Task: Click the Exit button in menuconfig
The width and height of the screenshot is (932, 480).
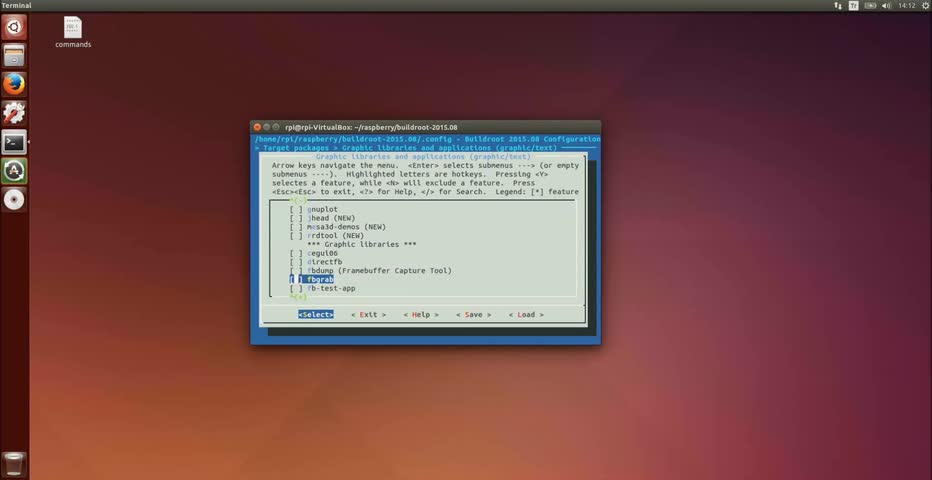Action: [x=369, y=315]
